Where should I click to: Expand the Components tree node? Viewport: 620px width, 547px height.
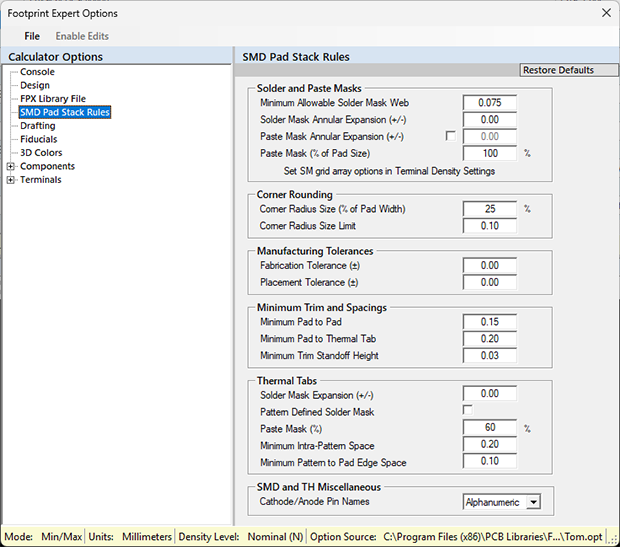(11, 167)
